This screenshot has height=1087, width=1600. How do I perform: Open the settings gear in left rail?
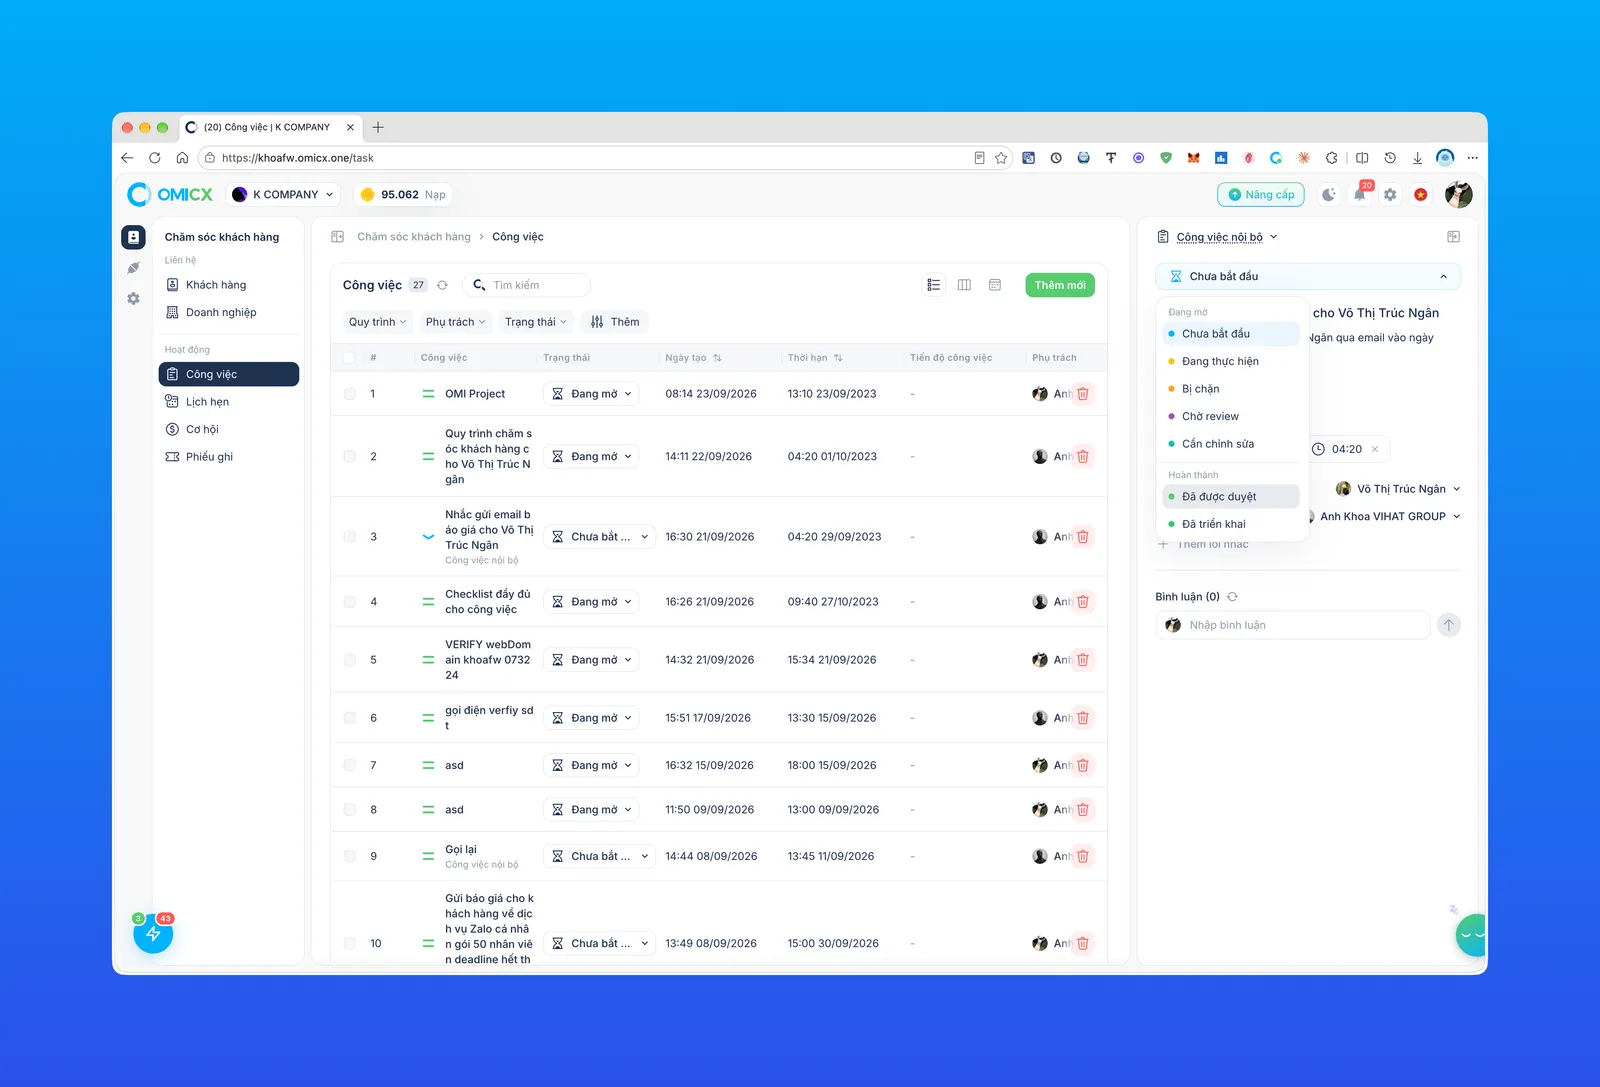133,299
